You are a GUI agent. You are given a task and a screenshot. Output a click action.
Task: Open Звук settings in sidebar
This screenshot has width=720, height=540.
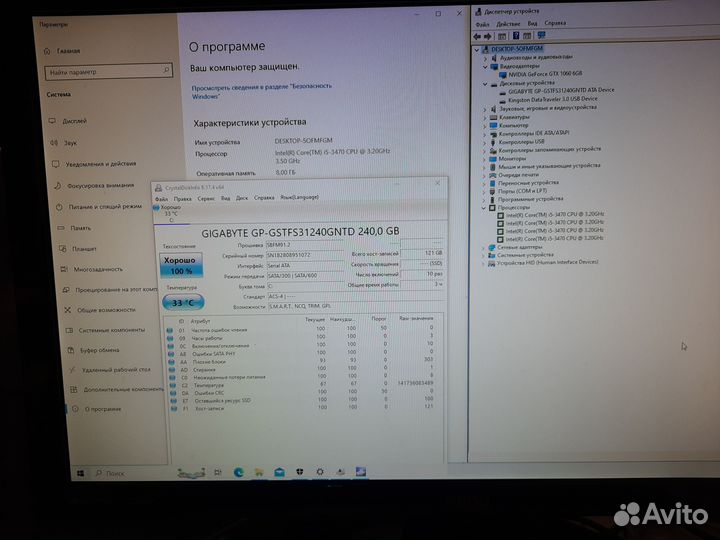click(x=63, y=143)
